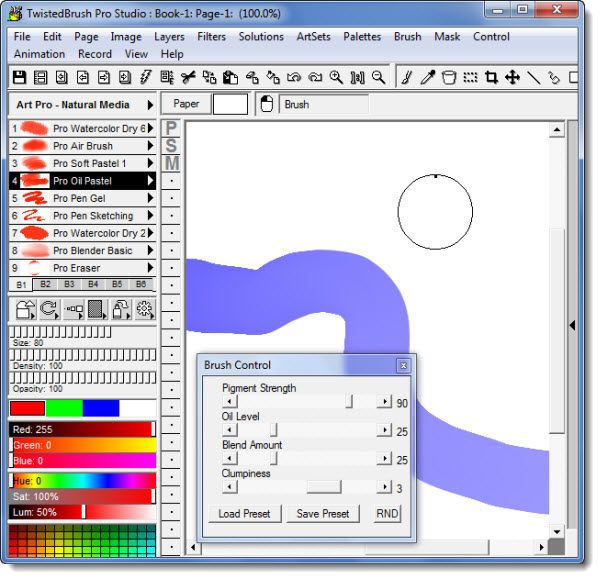Expand arrow beside Pro Blender Basic
This screenshot has width=600, height=579.
pos(151,250)
